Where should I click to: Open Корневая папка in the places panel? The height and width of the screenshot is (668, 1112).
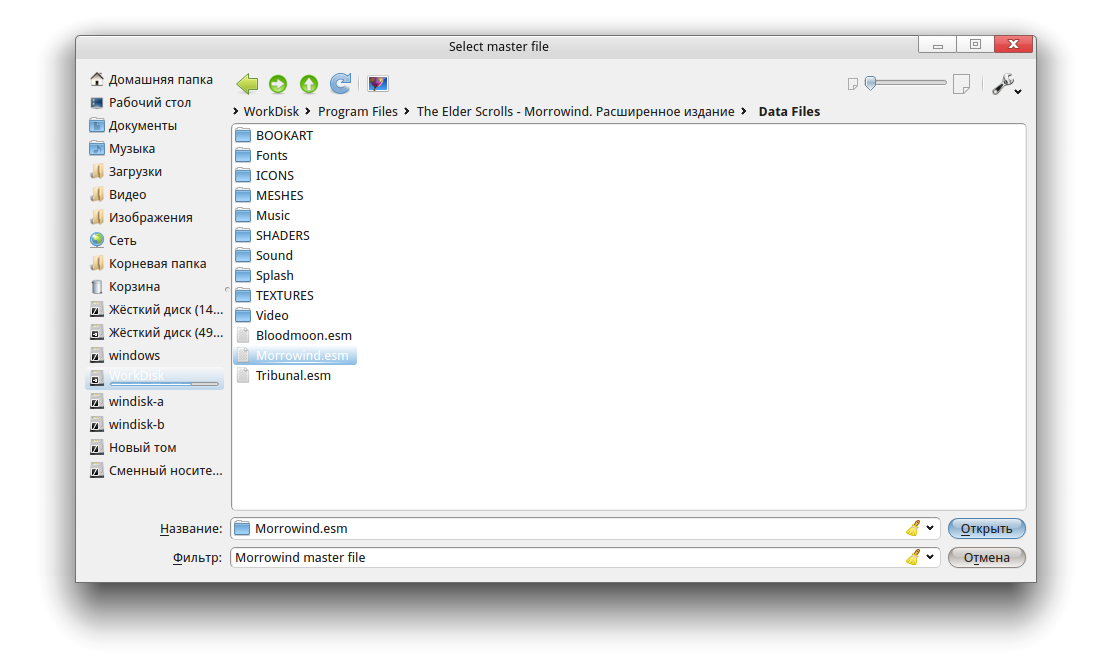155,263
